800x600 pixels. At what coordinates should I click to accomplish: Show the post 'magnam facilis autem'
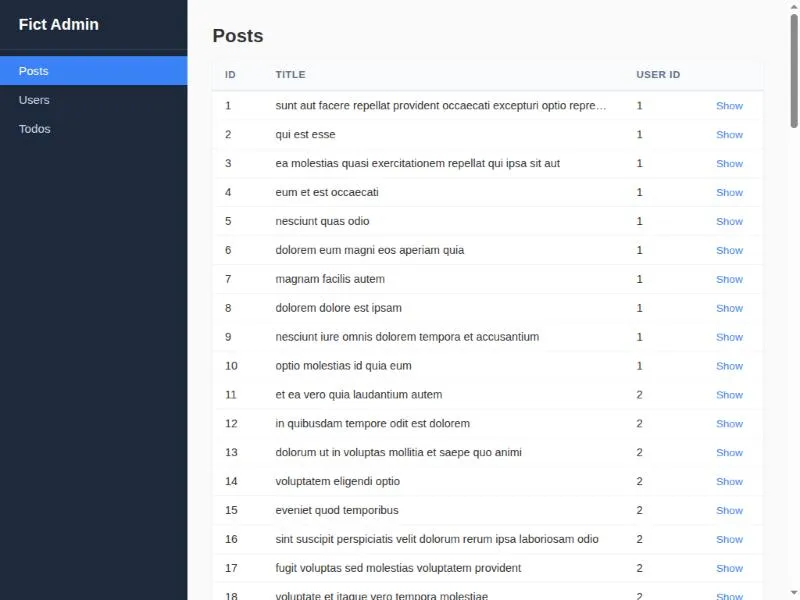coord(729,279)
